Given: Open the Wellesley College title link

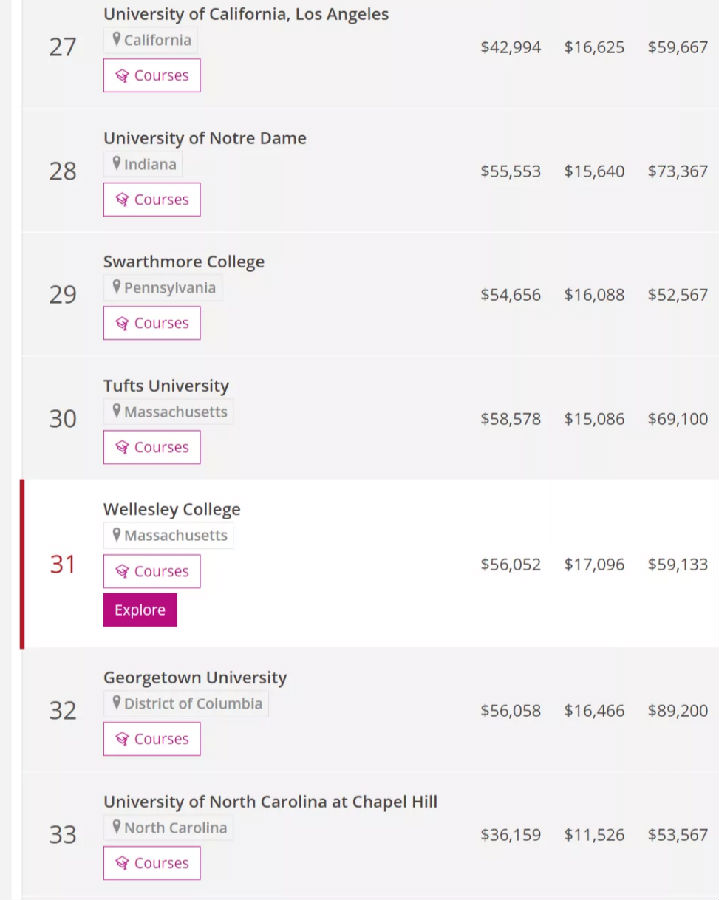Looking at the screenshot, I should tap(172, 510).
